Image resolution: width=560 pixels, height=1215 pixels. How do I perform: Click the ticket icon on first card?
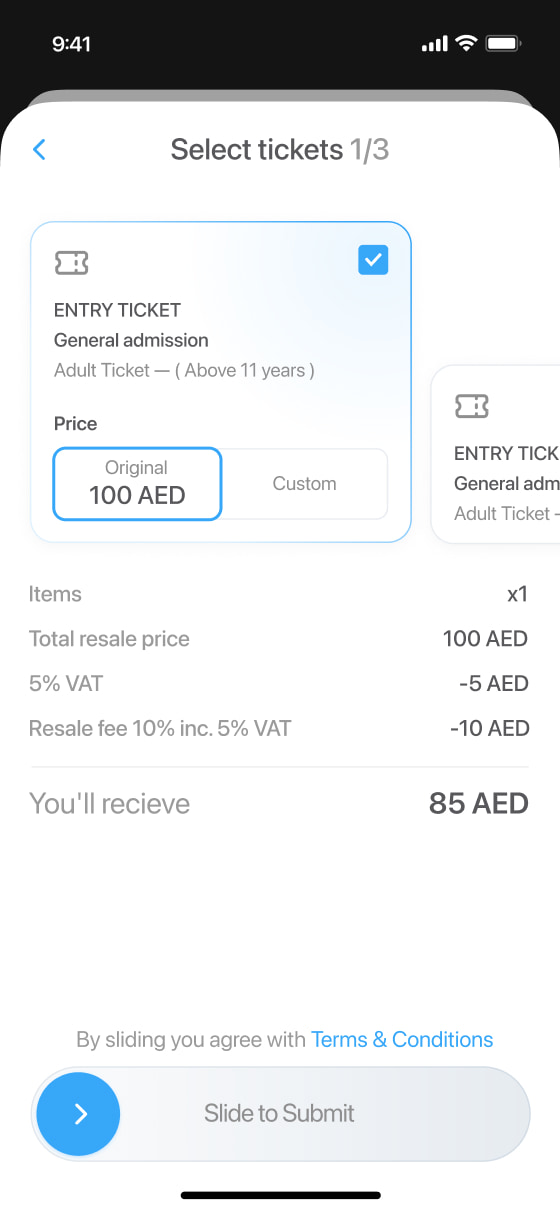[x=71, y=263]
